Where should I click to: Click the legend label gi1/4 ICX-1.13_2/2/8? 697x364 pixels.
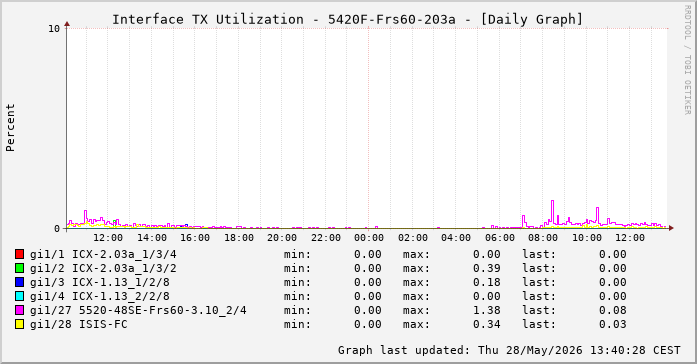tap(100, 296)
